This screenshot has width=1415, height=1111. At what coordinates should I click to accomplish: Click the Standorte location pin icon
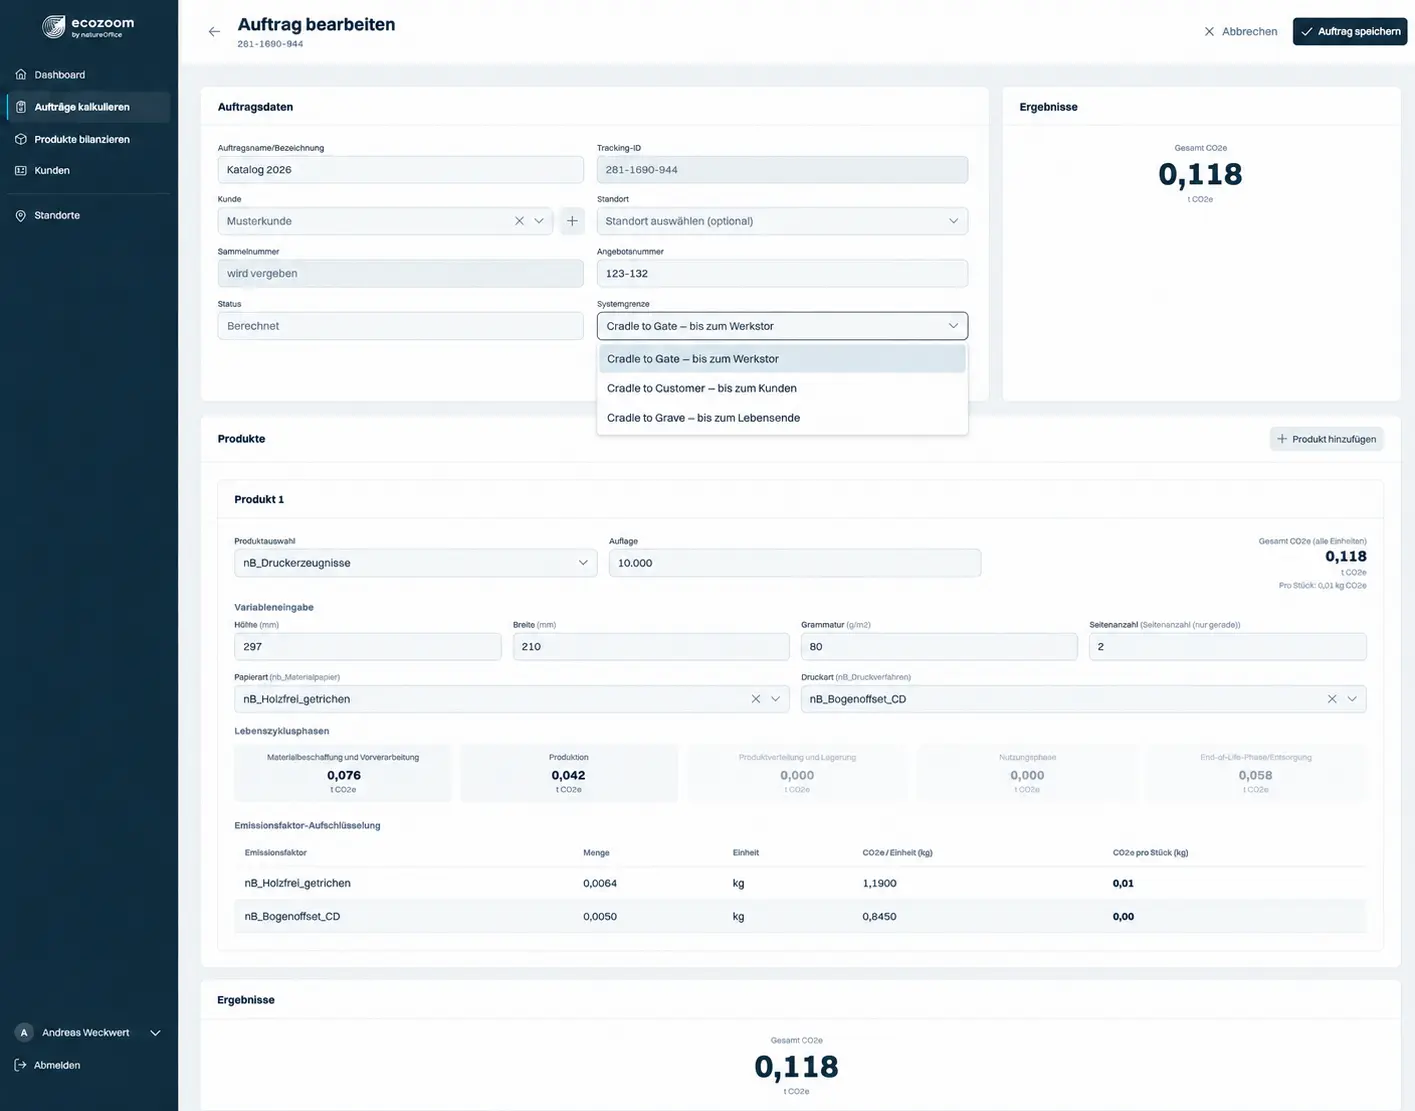coord(21,216)
